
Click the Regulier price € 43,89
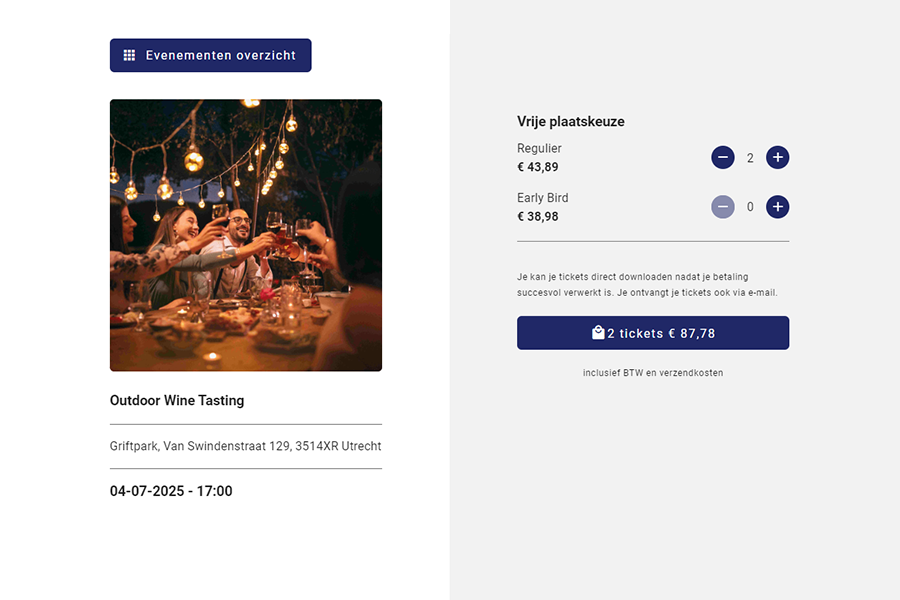coord(538,167)
